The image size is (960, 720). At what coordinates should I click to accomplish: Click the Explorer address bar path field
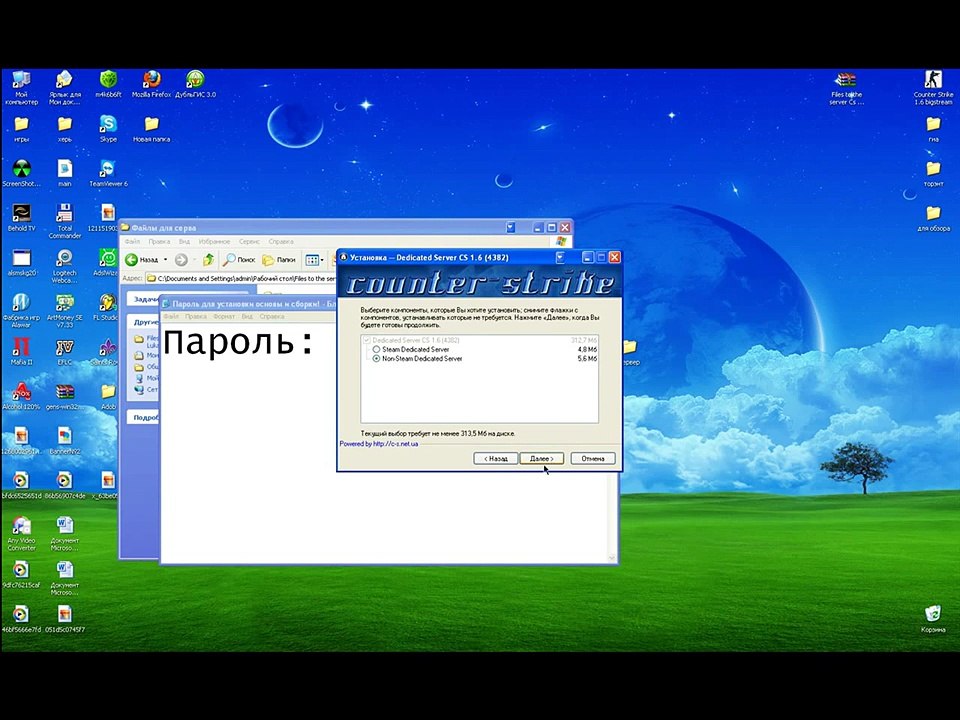(x=242, y=278)
